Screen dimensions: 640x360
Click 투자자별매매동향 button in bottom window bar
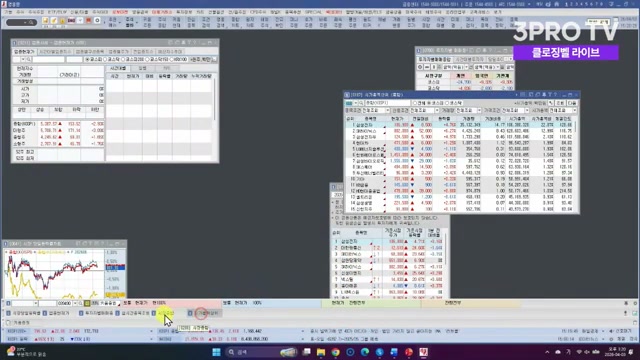click(96, 313)
